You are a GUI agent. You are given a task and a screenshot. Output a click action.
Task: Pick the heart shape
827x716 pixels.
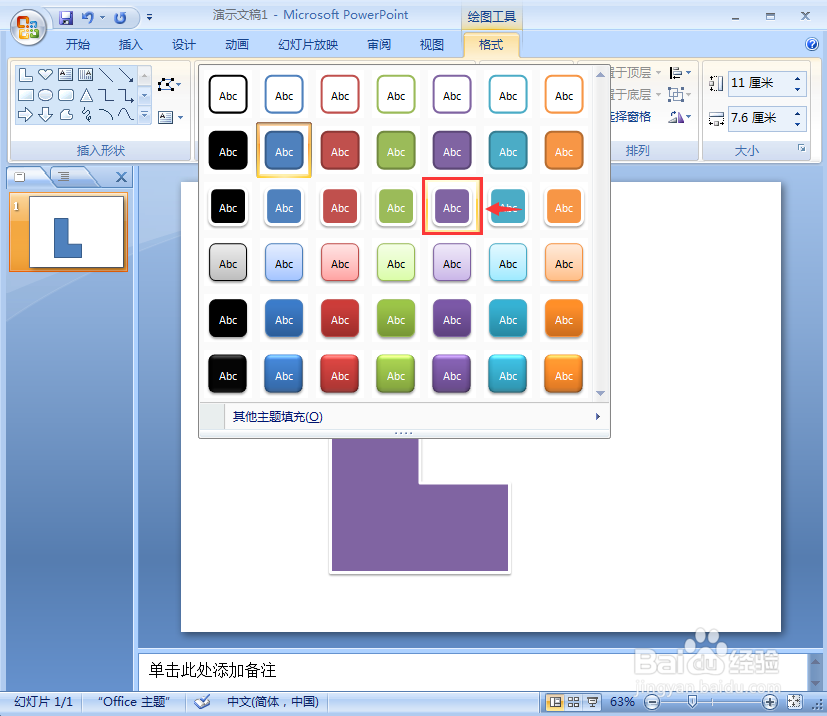click(x=45, y=75)
